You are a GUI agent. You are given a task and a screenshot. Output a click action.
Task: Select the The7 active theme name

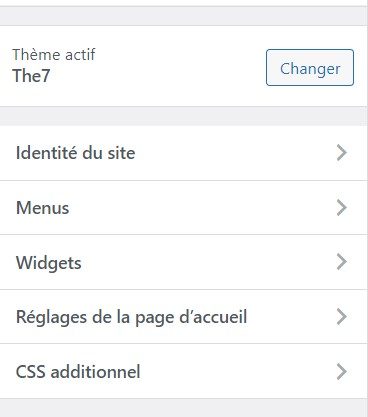click(31, 76)
